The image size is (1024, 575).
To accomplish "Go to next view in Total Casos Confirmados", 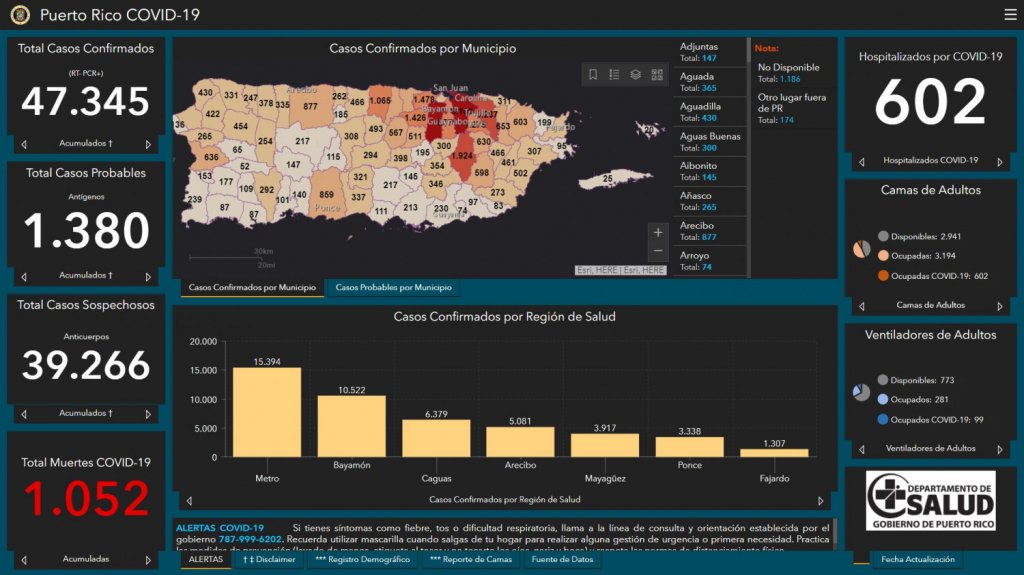I will [x=148, y=144].
